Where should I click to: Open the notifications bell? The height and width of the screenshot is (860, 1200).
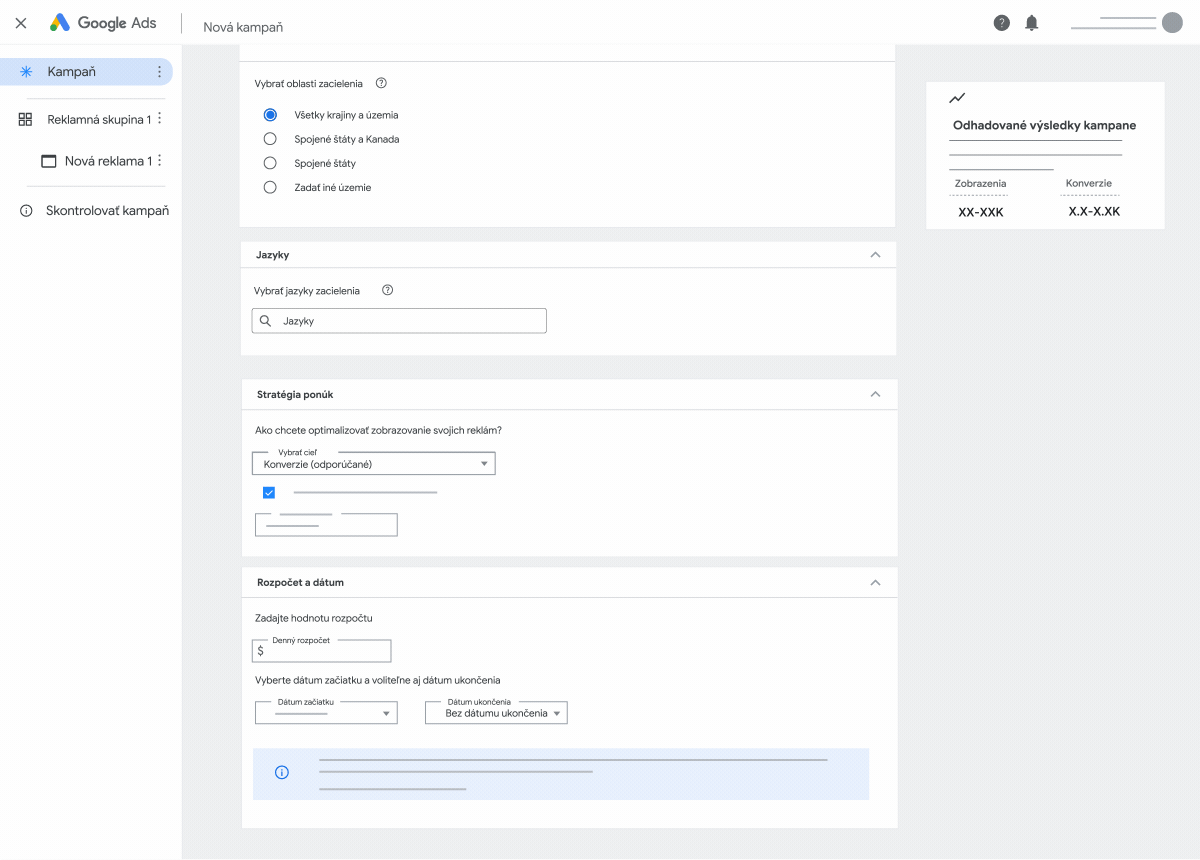pyautogui.click(x=1032, y=23)
